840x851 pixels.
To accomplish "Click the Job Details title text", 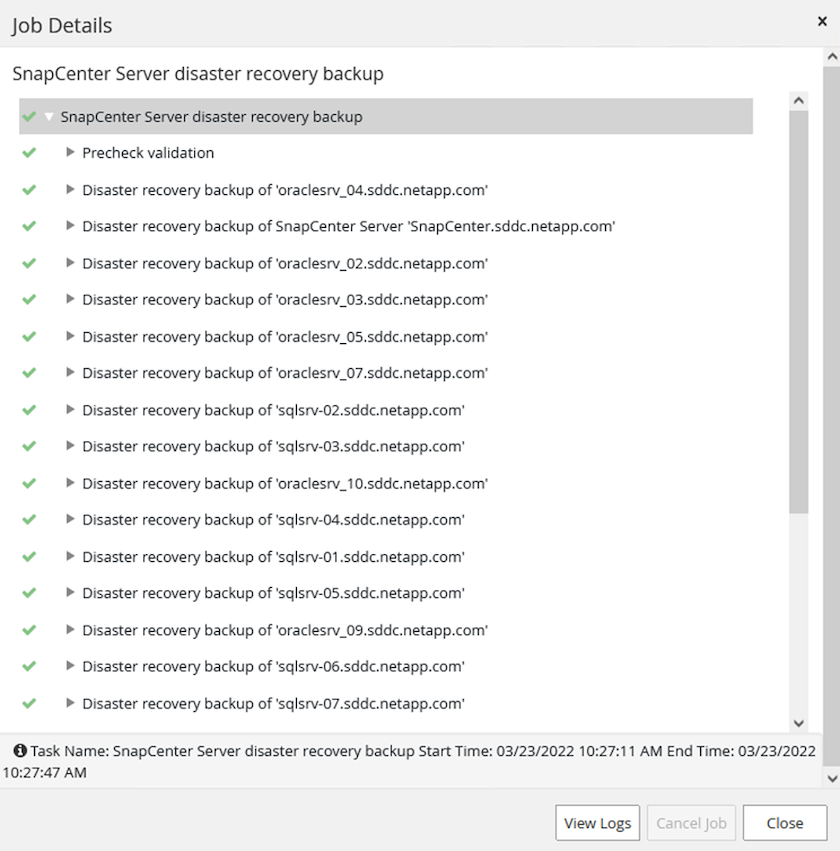I will pyautogui.click(x=62, y=26).
